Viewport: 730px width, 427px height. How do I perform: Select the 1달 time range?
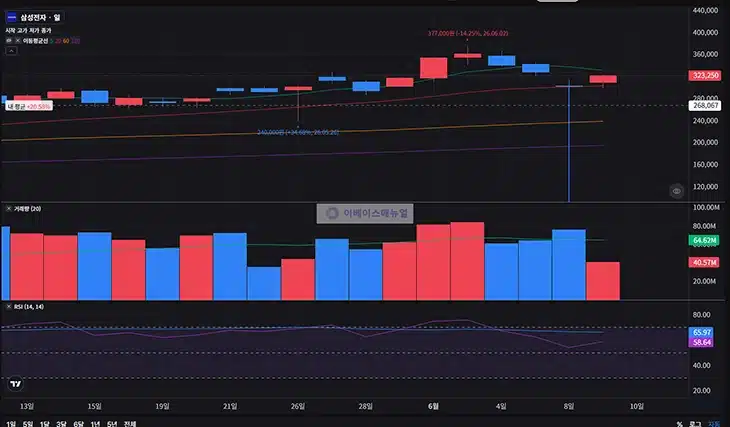click(x=45, y=424)
